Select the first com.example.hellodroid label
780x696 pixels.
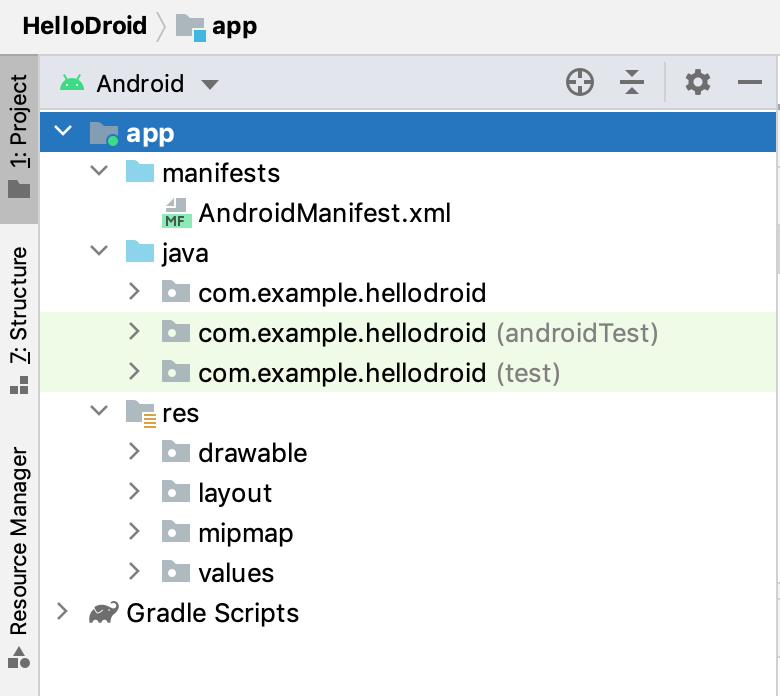[x=342, y=293]
